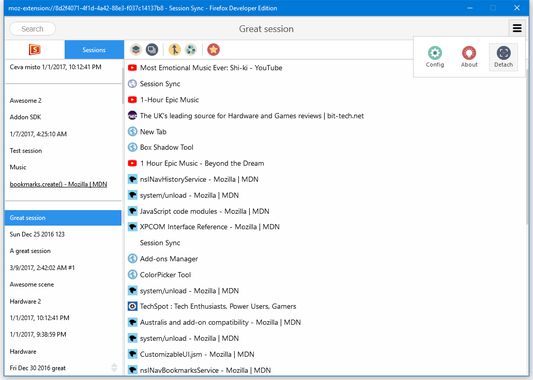Click the dark overlapping-windows toolbar icon

coord(152,50)
